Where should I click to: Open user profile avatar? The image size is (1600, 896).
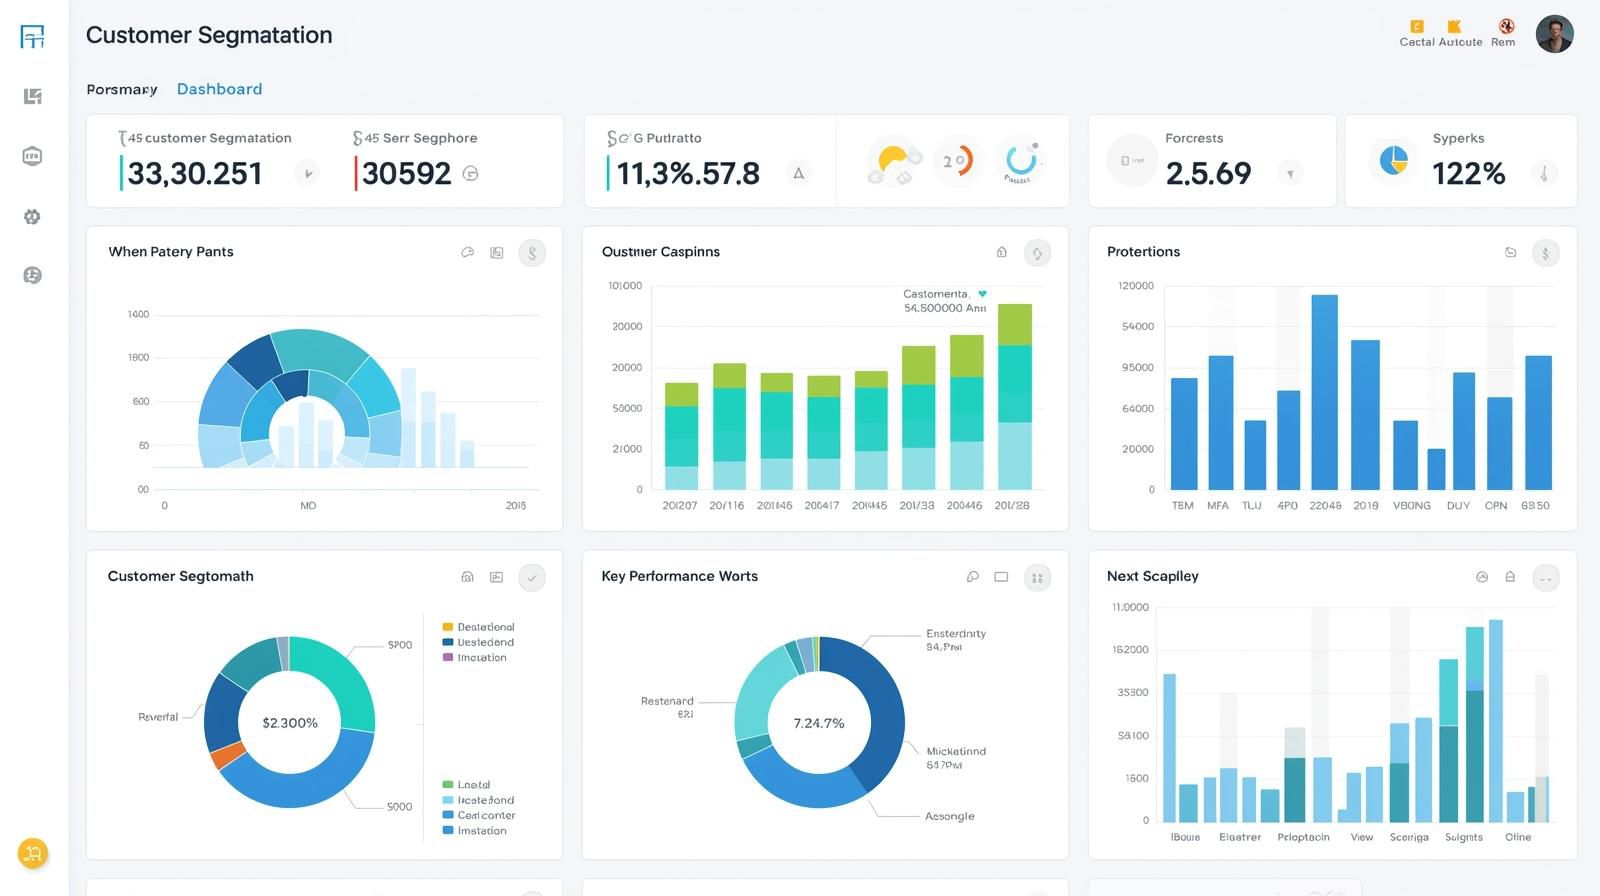pos(1554,34)
